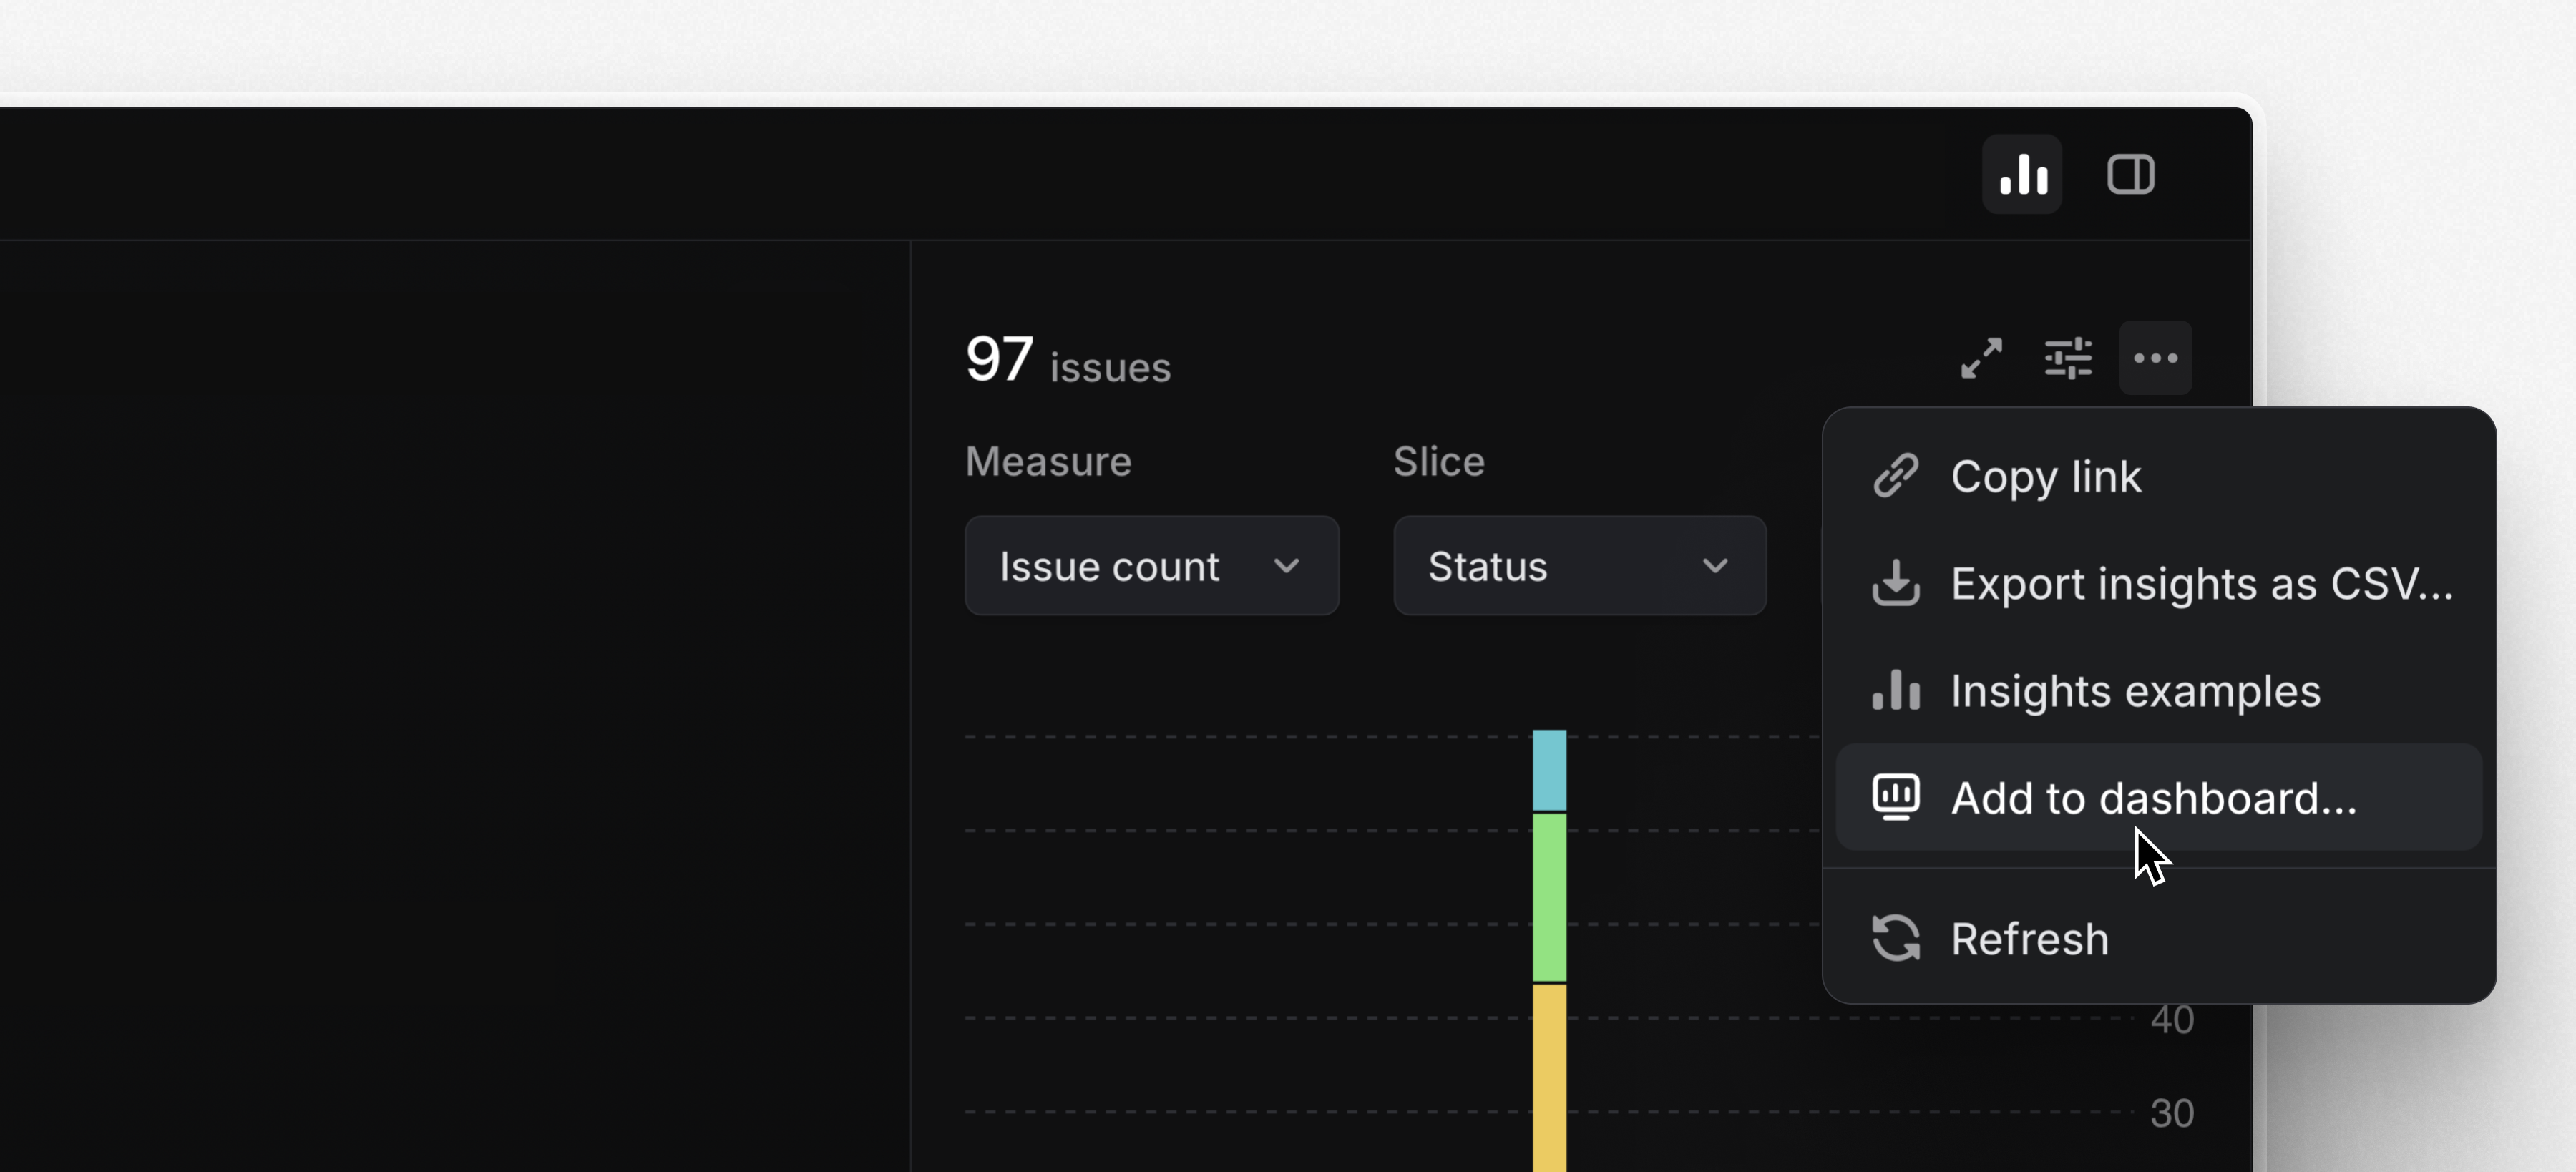Click the yellow segment of the bar
The image size is (2576, 1172).
(x=1549, y=1078)
